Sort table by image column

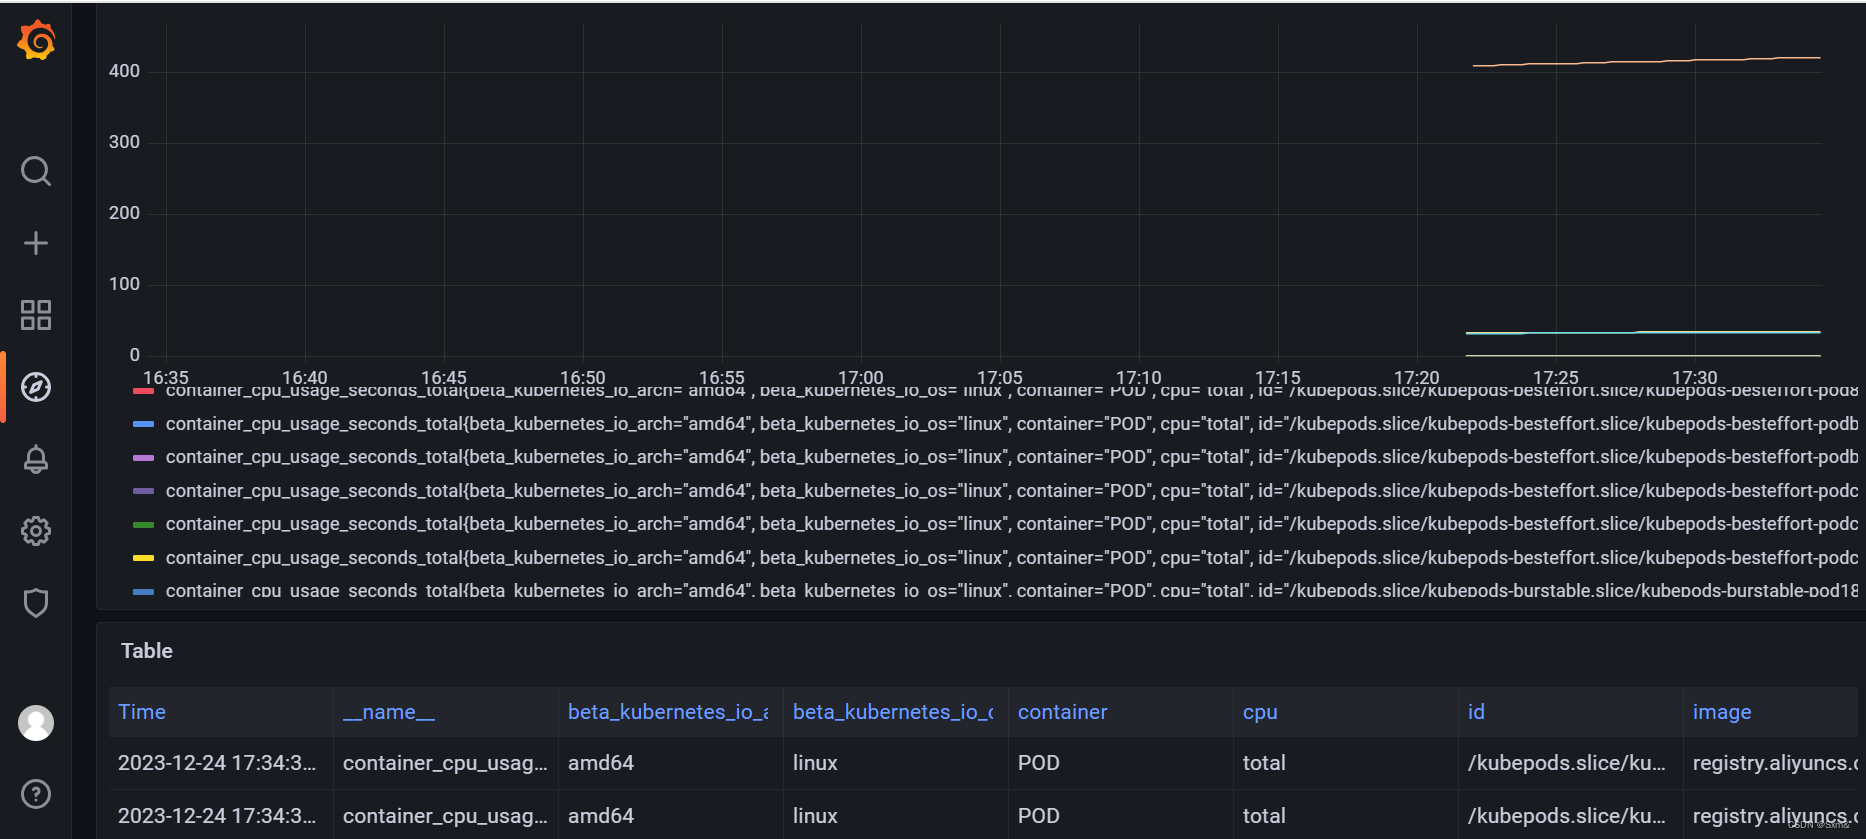pyautogui.click(x=1722, y=712)
